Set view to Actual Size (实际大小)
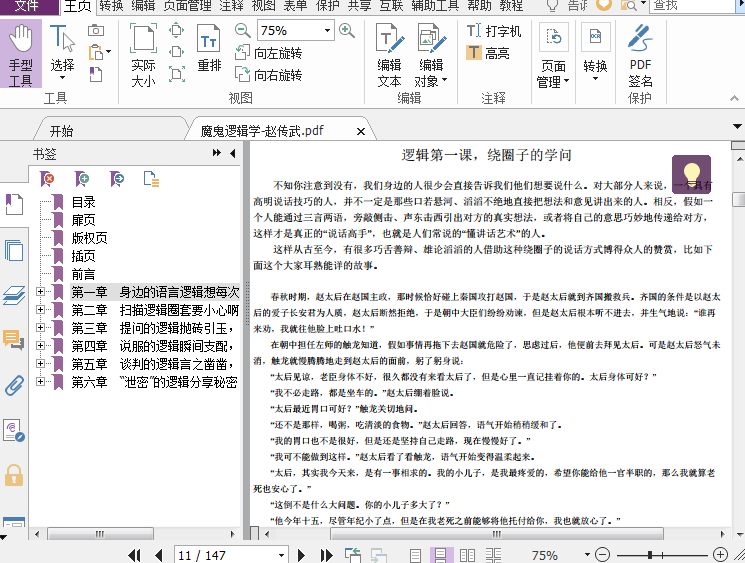 (x=143, y=55)
